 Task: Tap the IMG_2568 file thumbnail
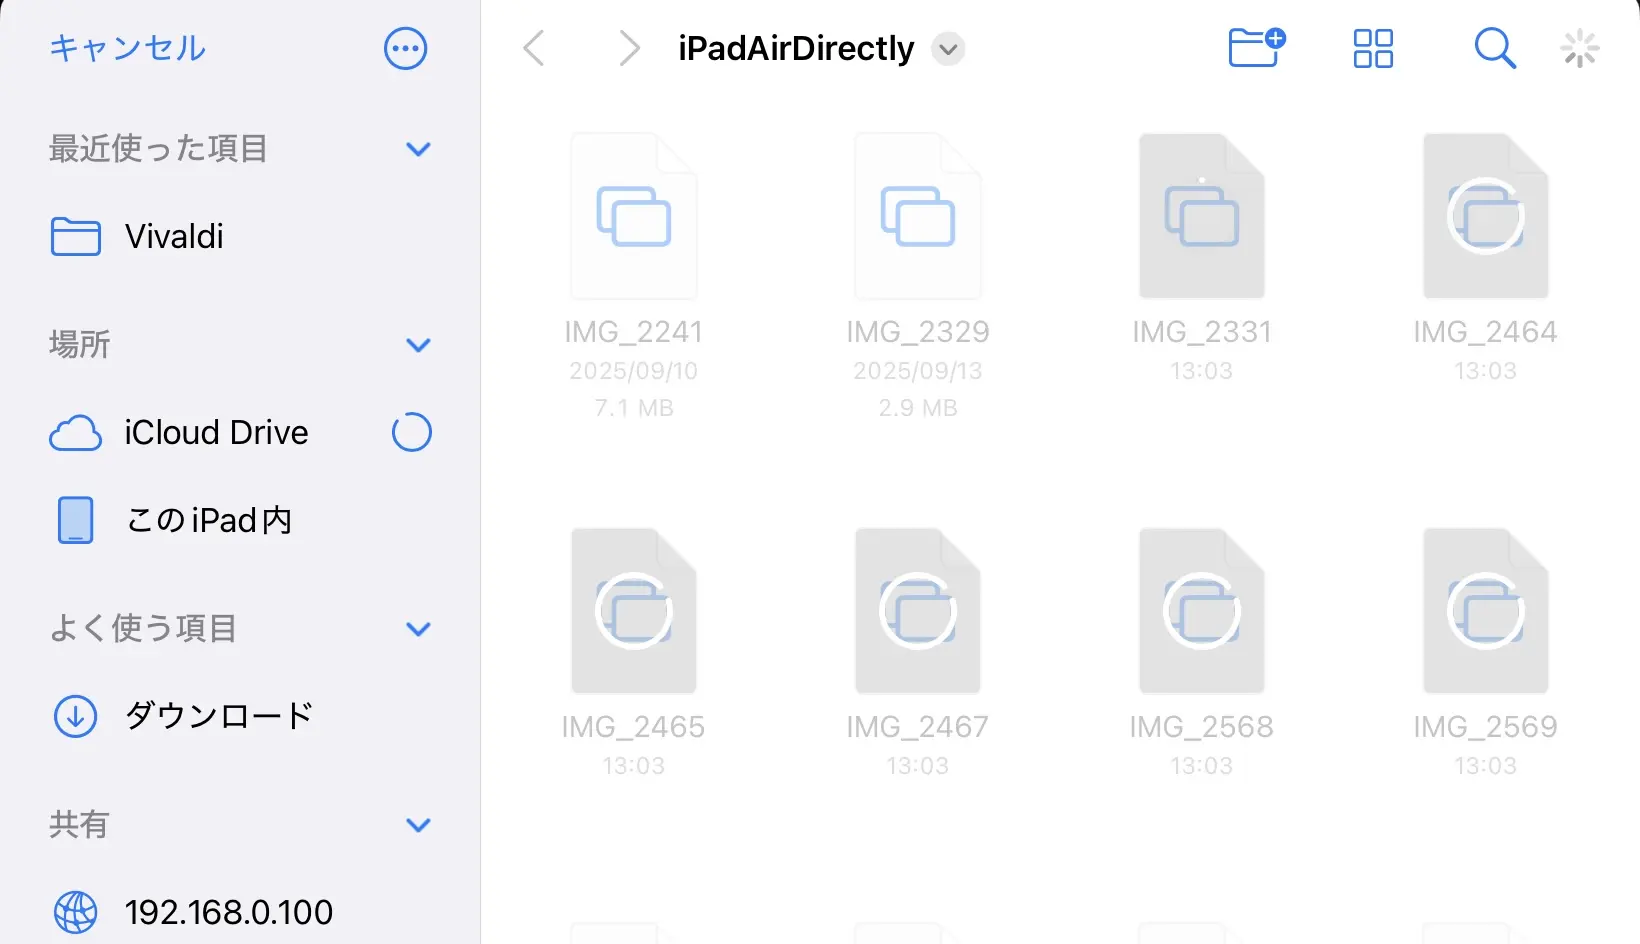coord(1201,611)
